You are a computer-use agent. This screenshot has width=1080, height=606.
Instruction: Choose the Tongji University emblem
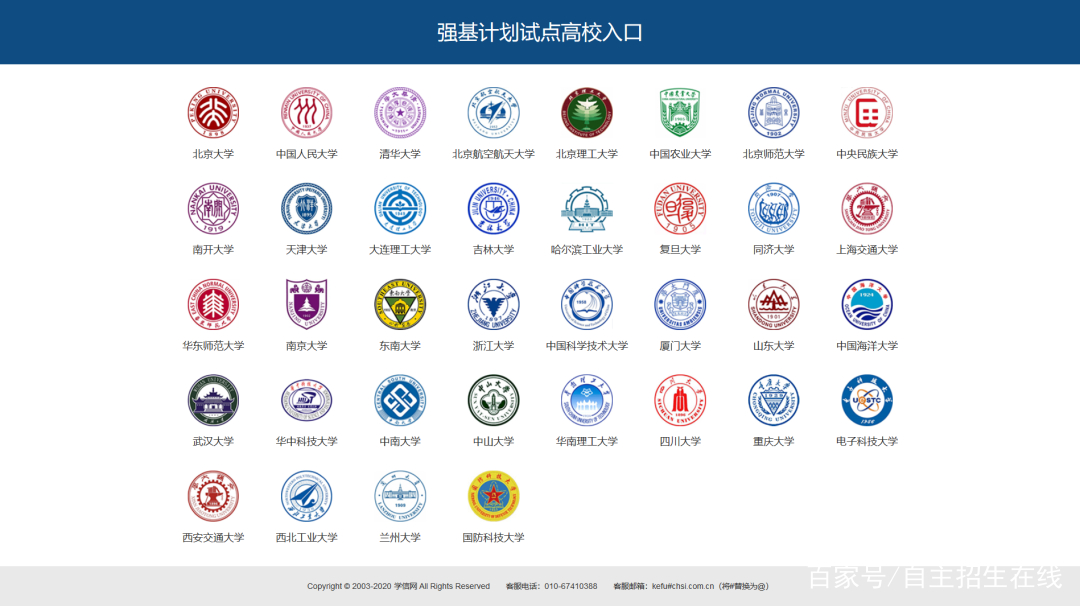pos(773,209)
